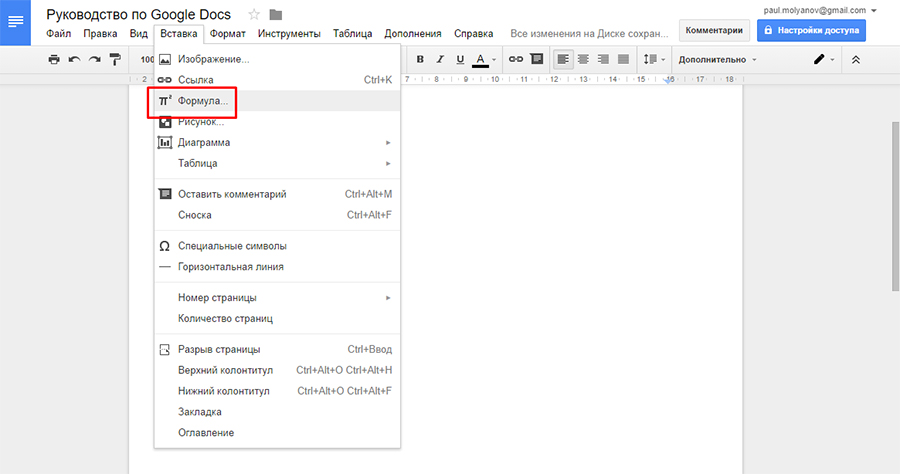
Task: Open the Справка menu
Action: coord(474,34)
